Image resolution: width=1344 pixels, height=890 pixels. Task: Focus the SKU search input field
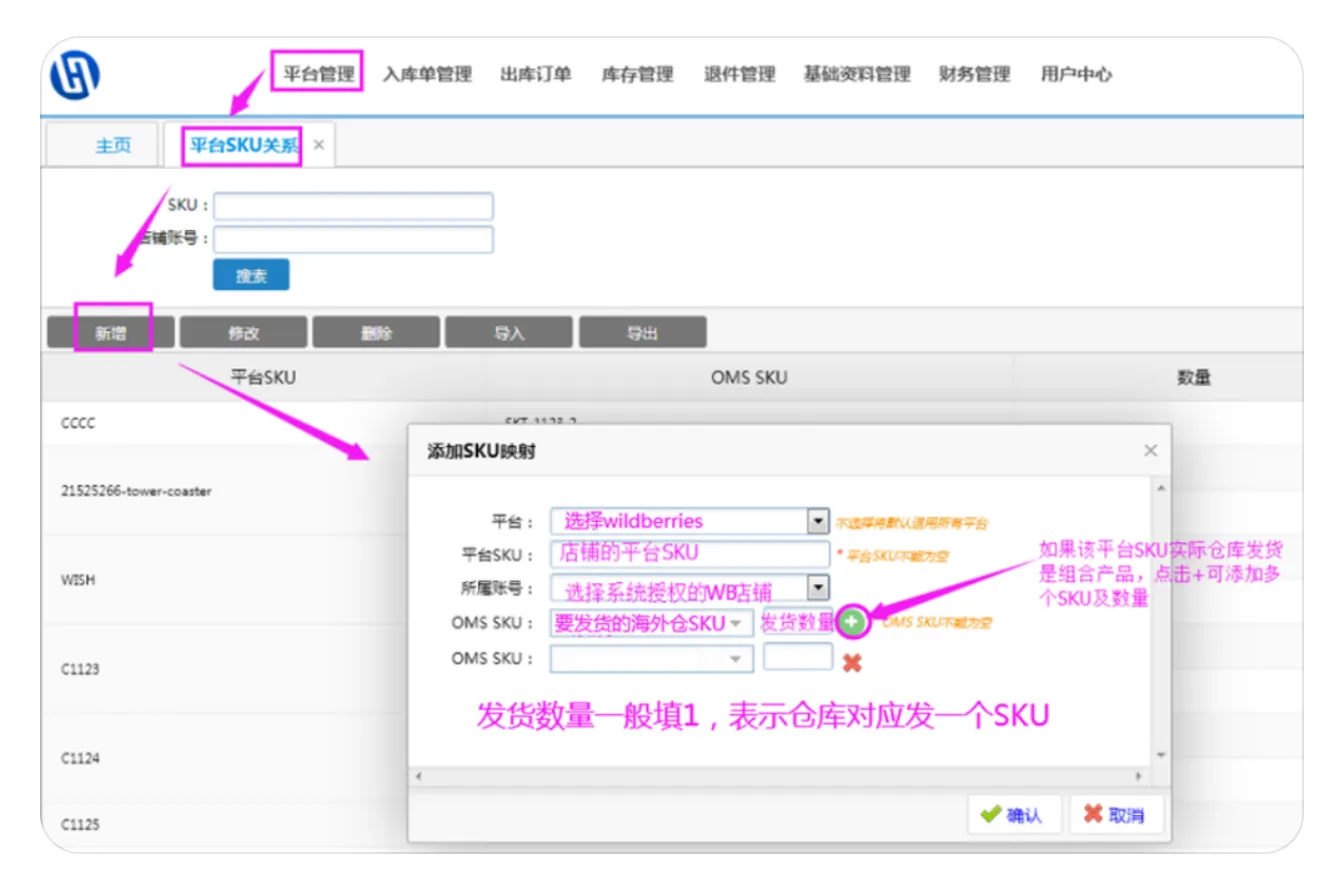tap(353, 206)
